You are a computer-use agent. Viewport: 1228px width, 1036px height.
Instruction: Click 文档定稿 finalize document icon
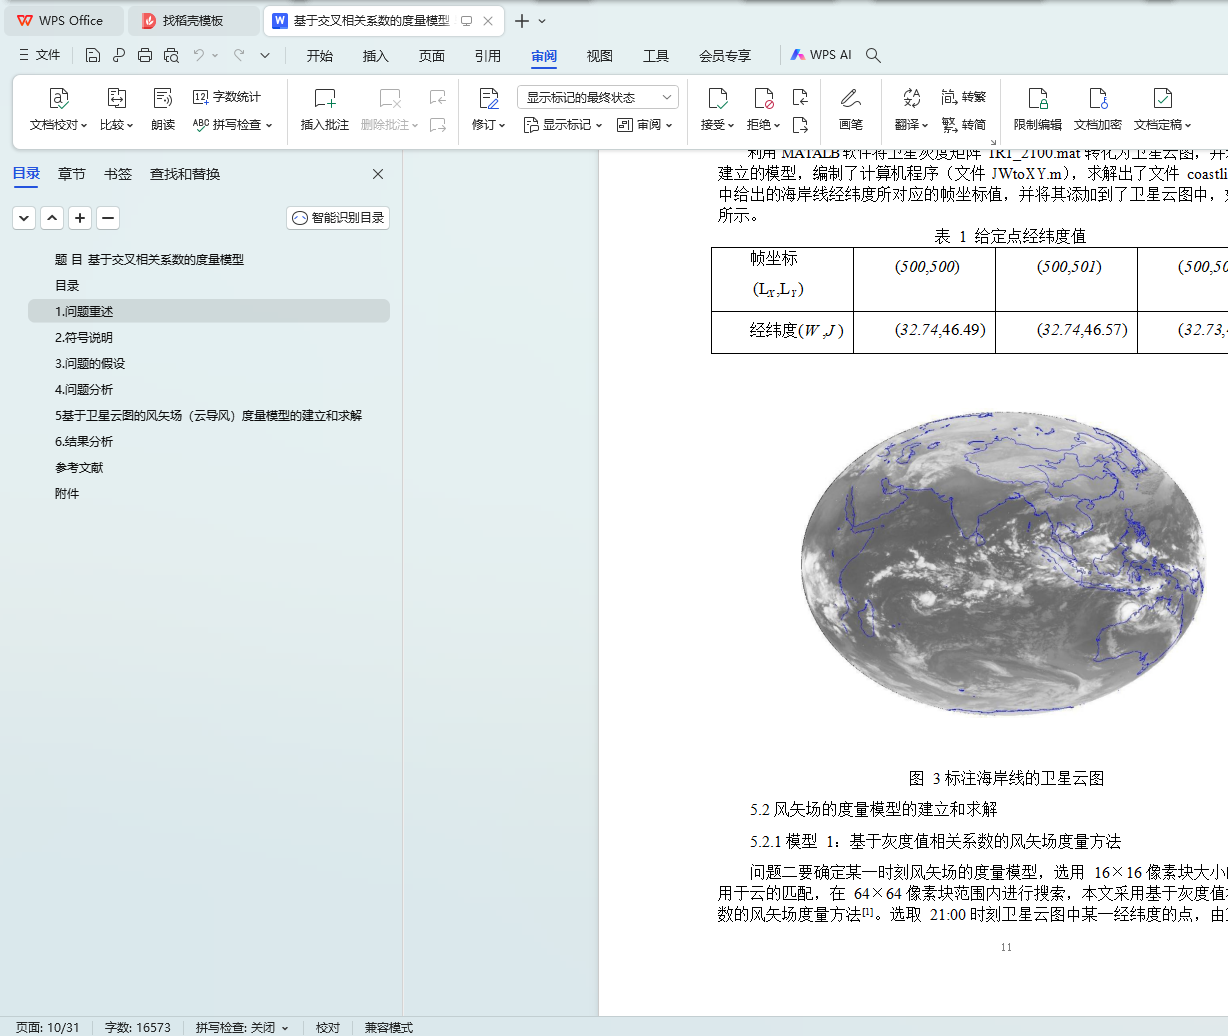click(x=1162, y=98)
